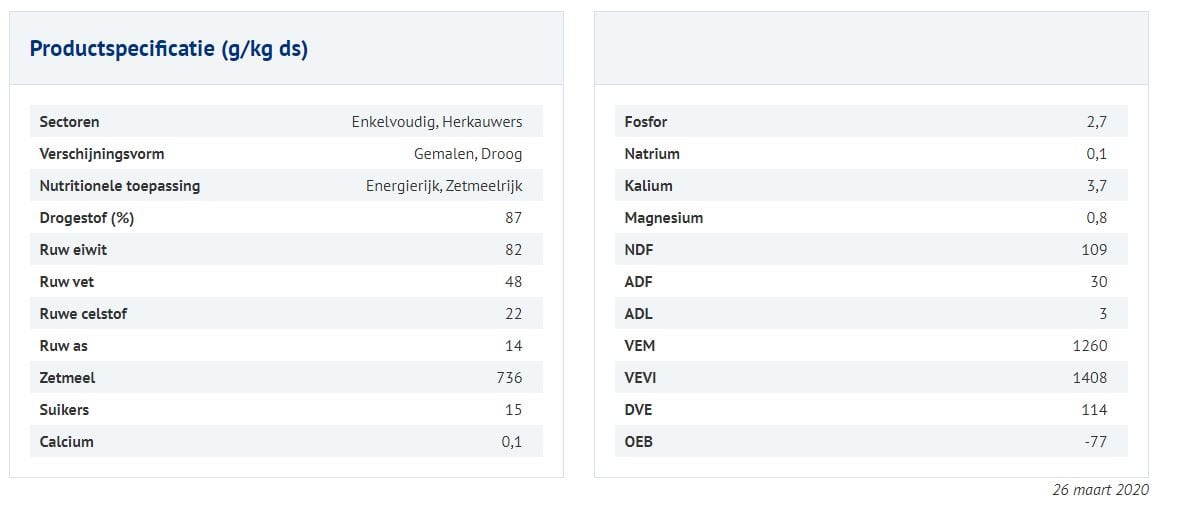Screen dimensions: 1177x517
Task: Click the Fosfor row label
Action: tap(645, 122)
